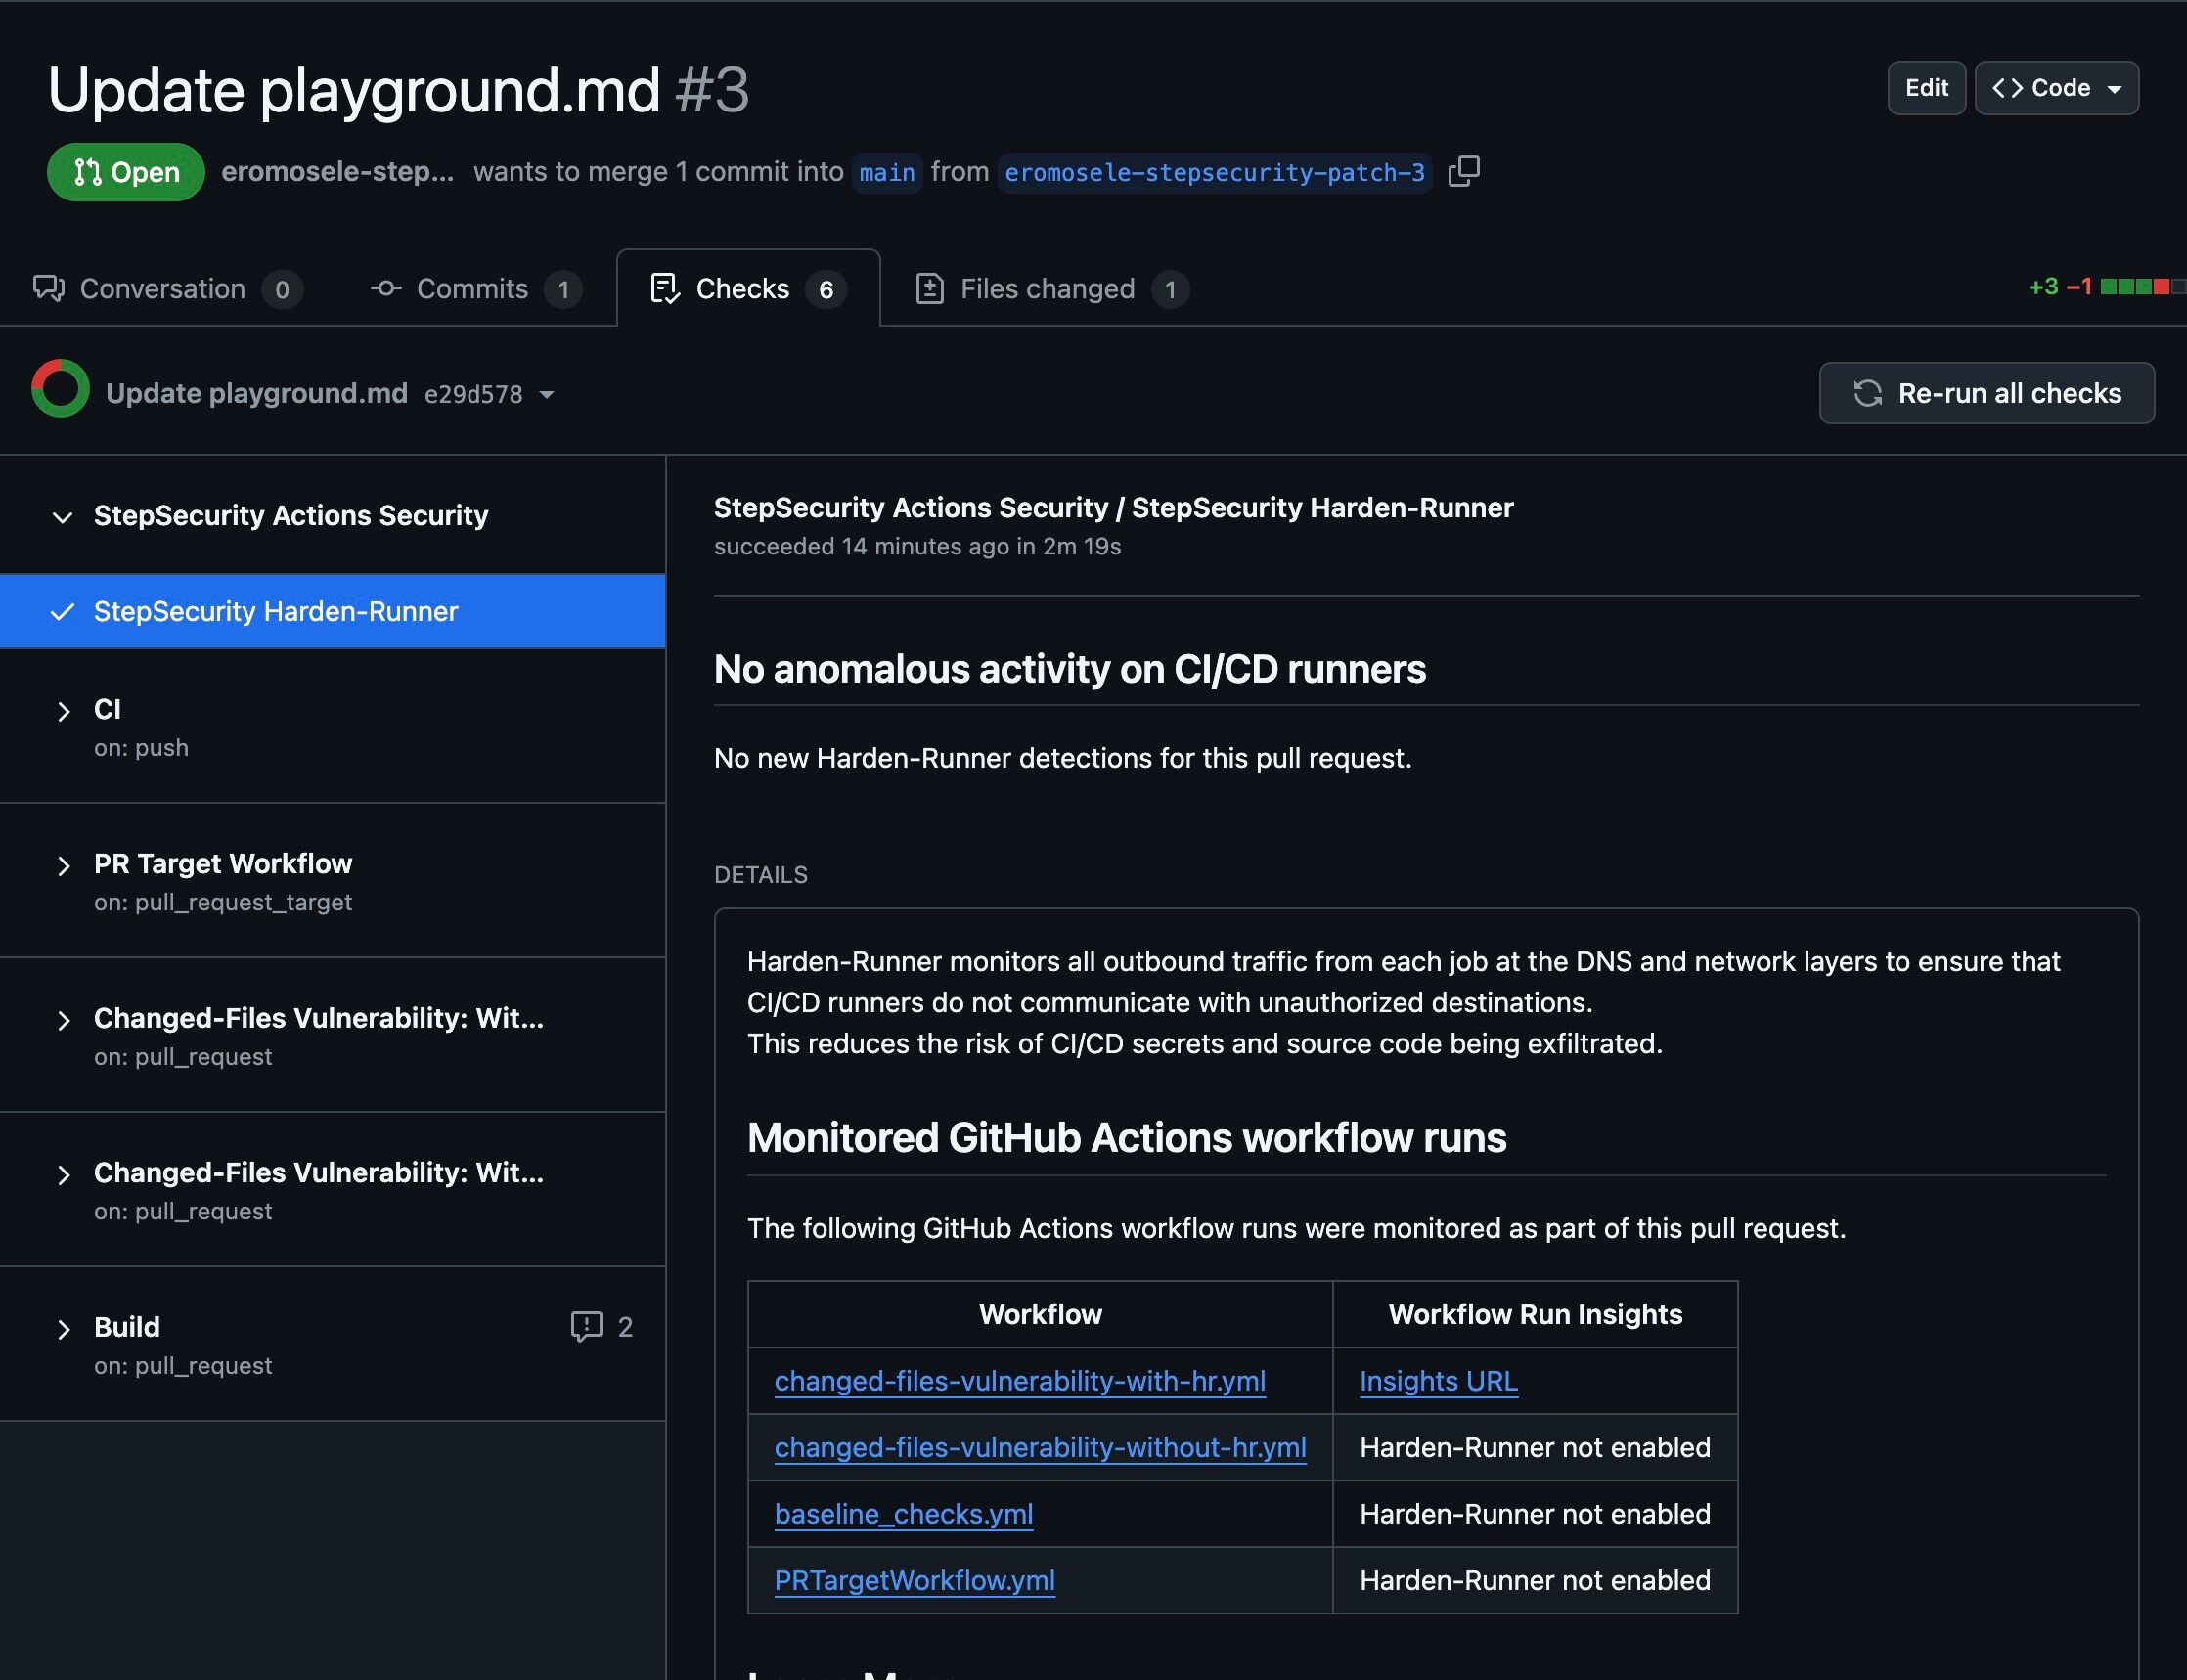Click the Checks tab count badge 6
Screen dimensions: 2187x1680
point(826,290)
